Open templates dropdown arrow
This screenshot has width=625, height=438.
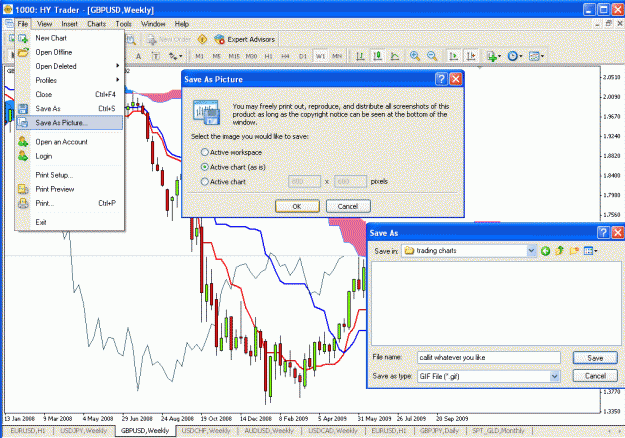tap(542, 57)
